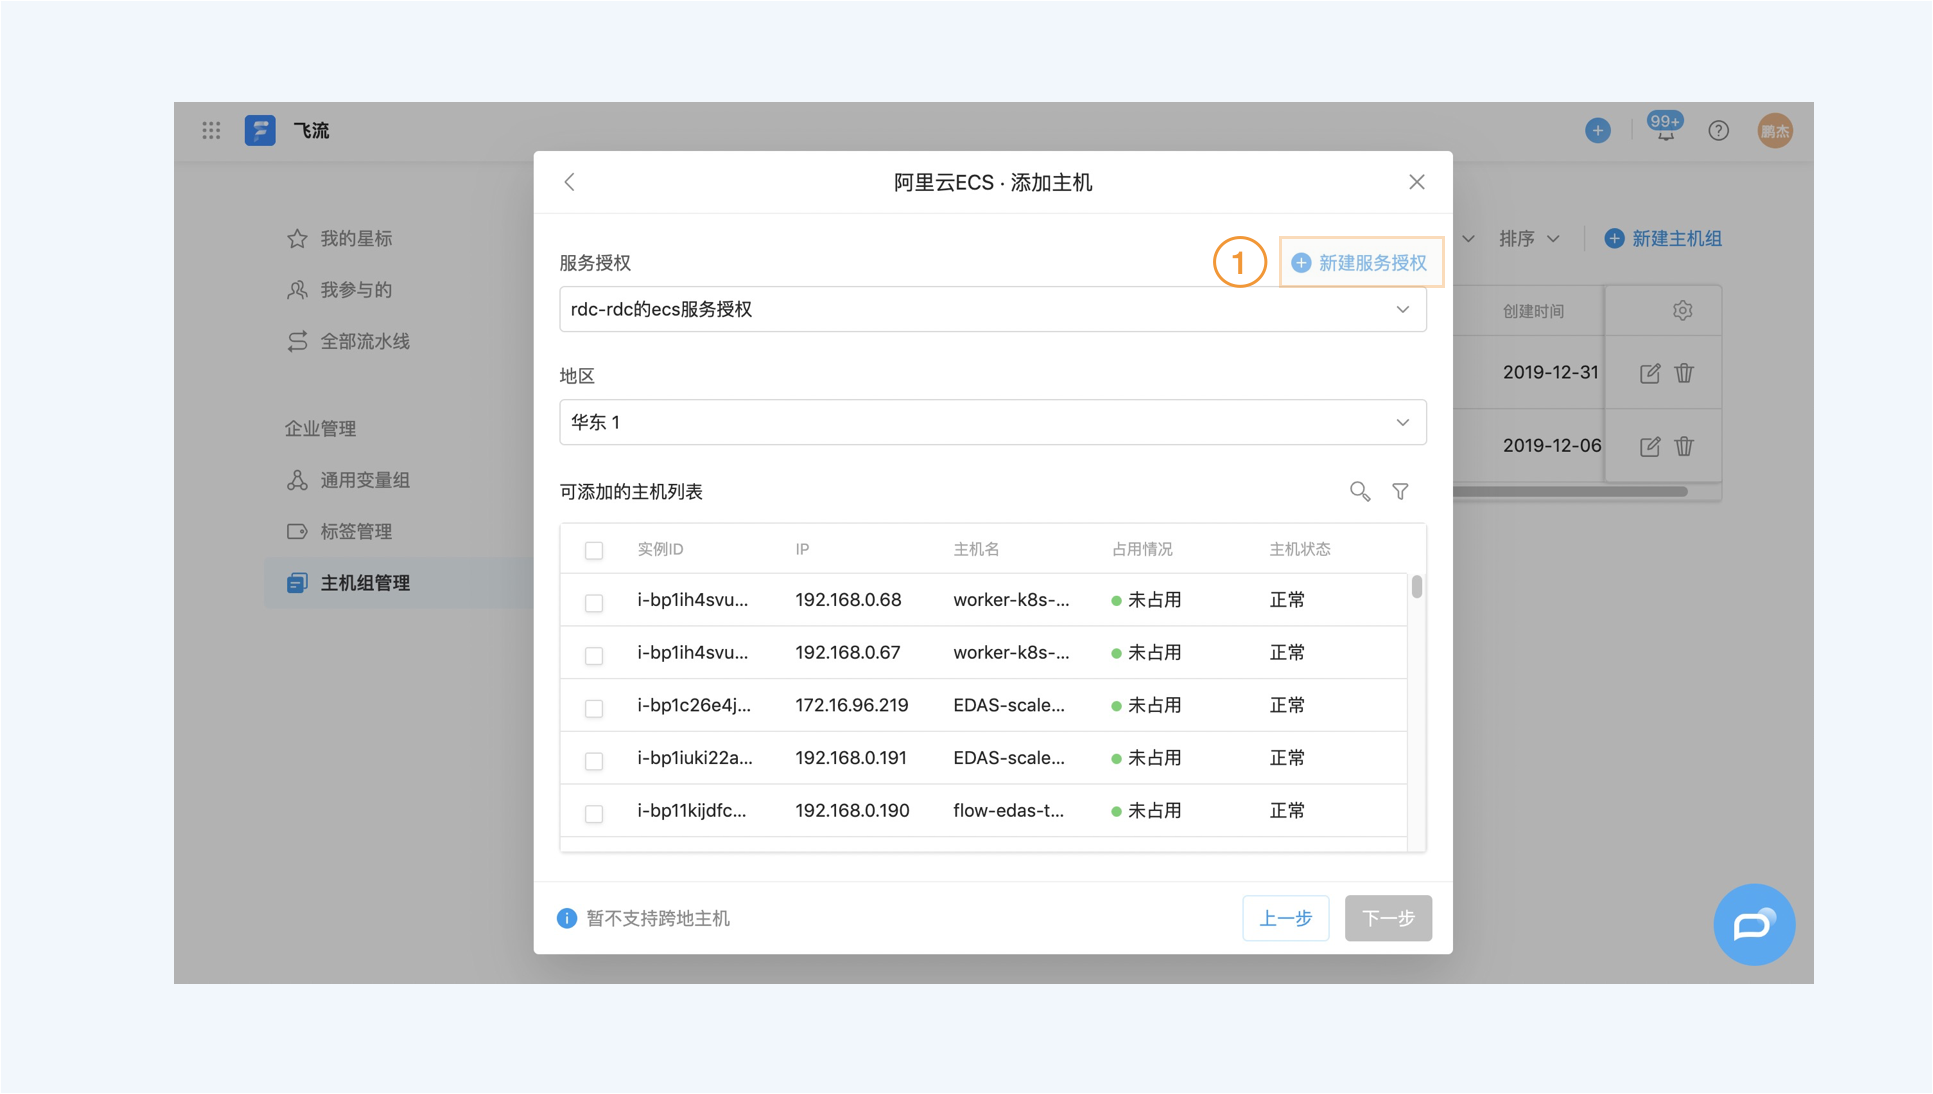Viewport: 1933px width, 1094px height.
Task: Click the star icon of 我的星标
Action: coord(297,238)
